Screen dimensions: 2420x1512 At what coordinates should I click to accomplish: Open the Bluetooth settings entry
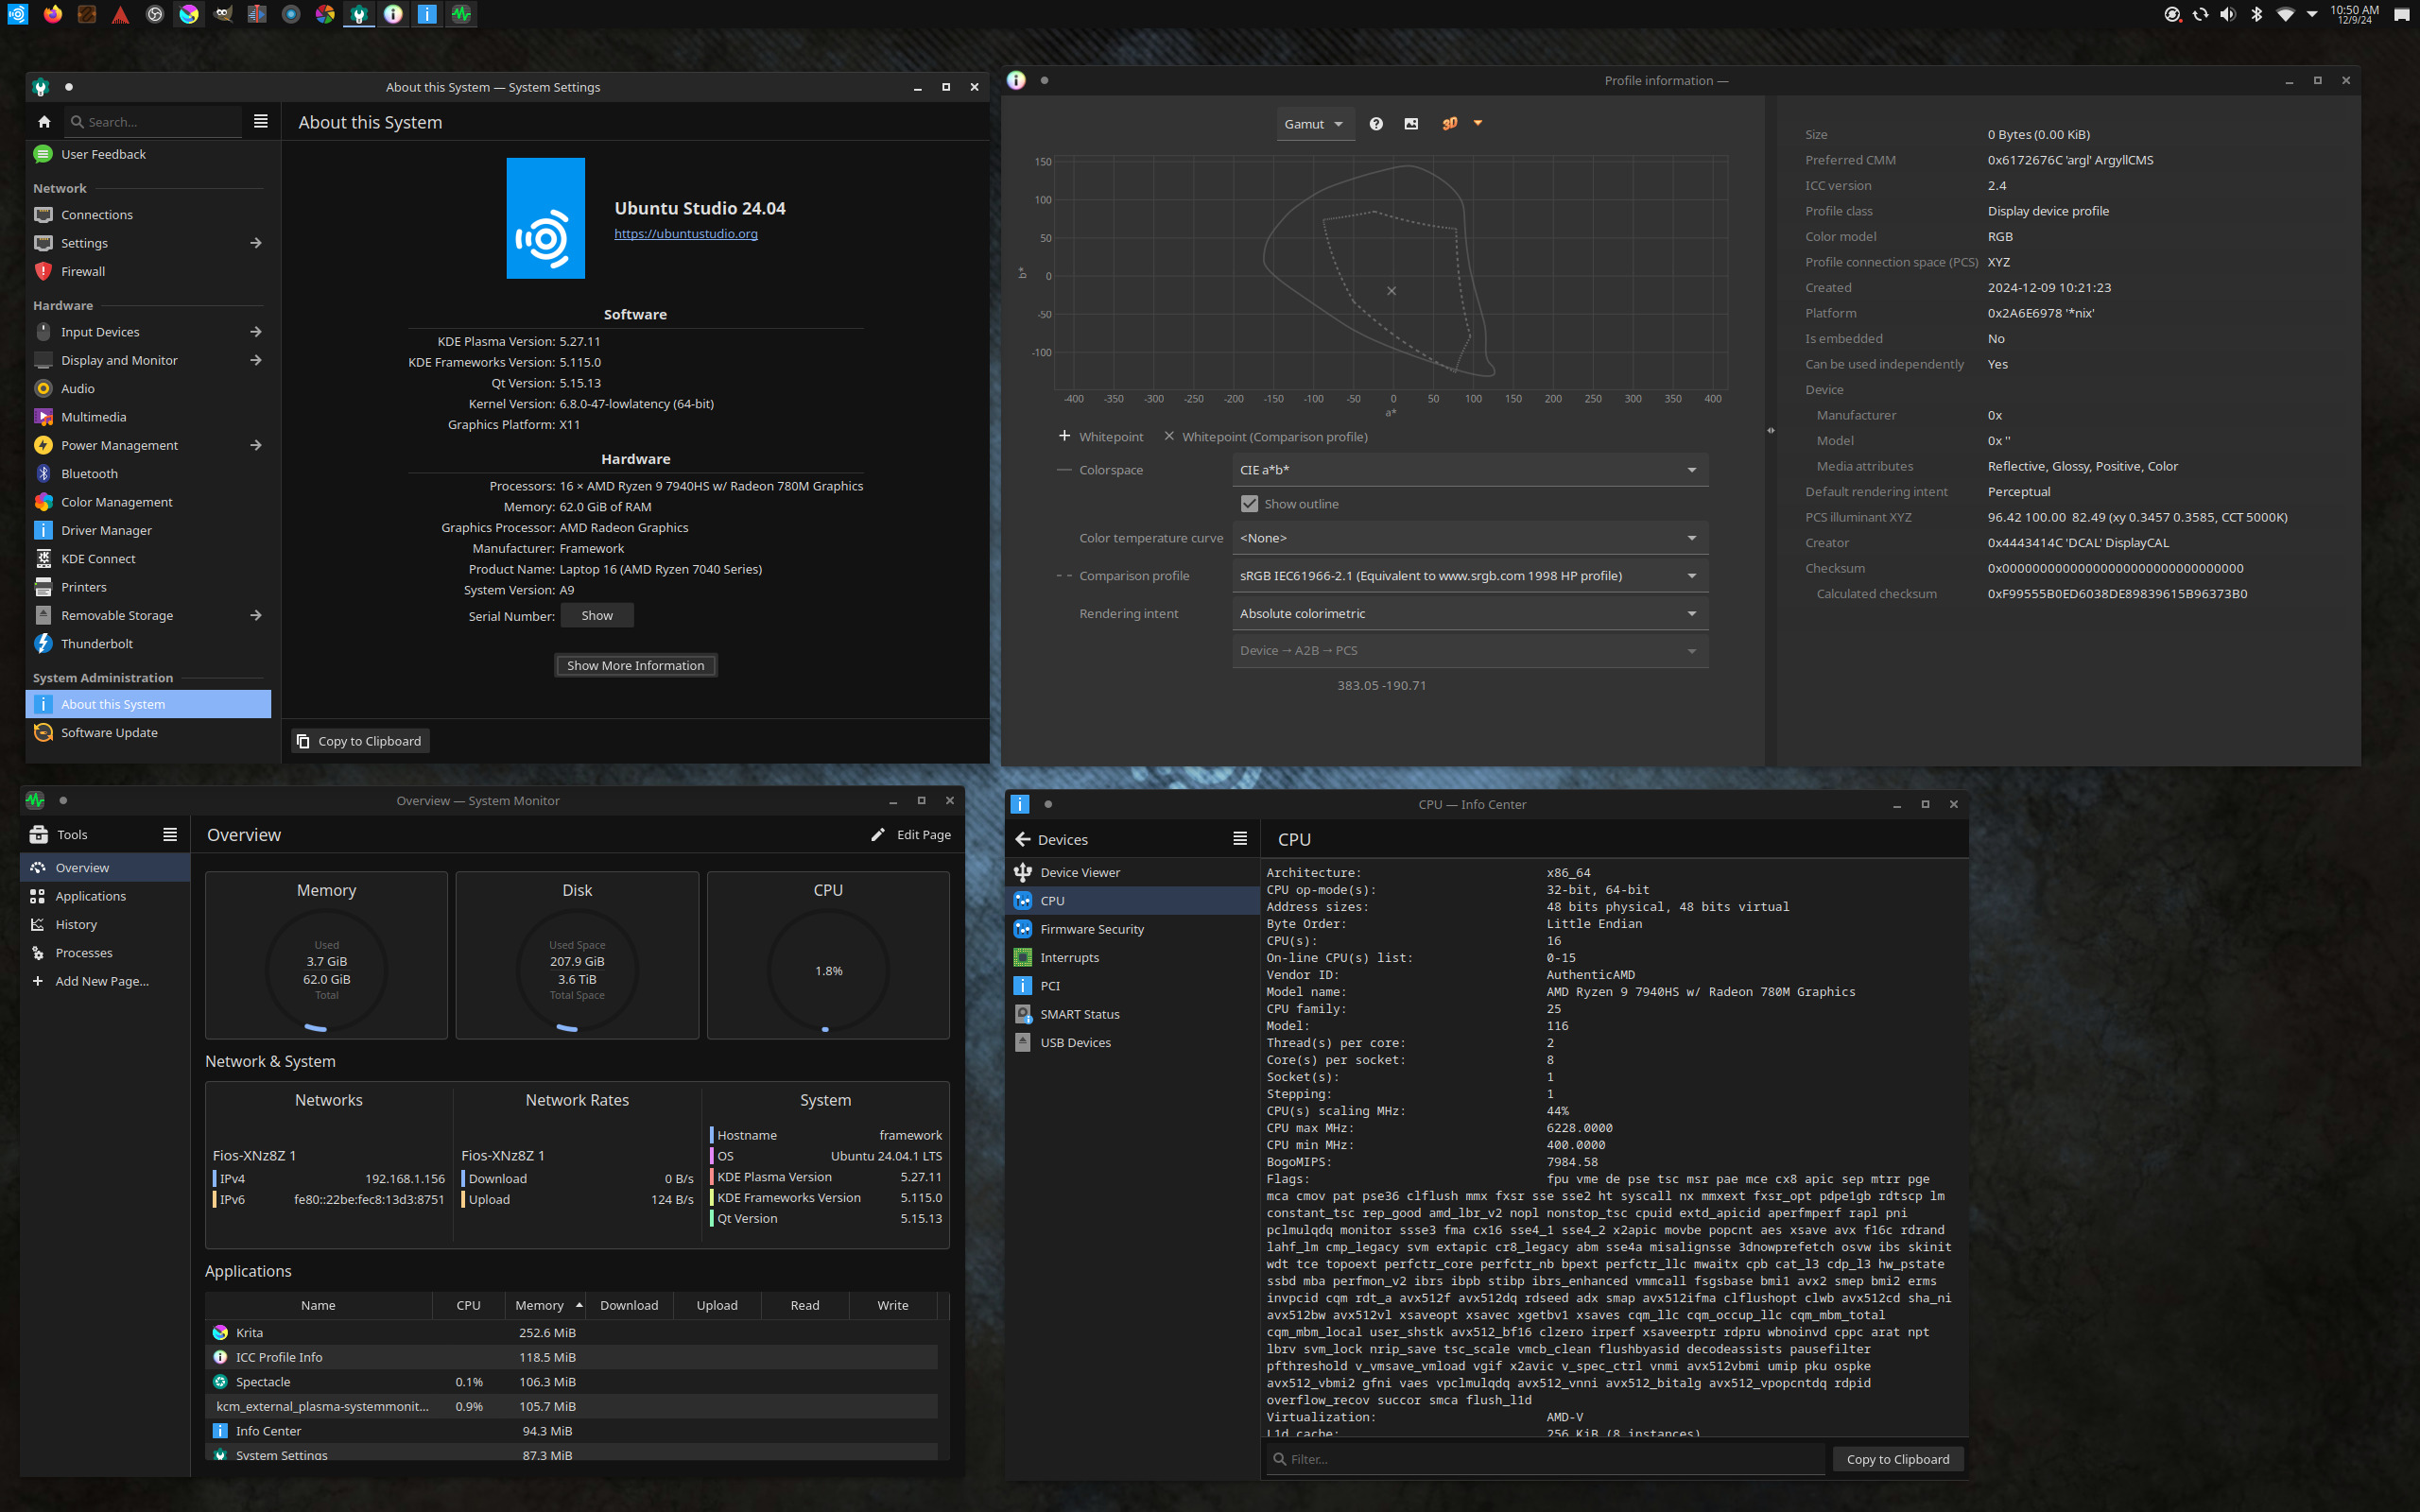pyautogui.click(x=148, y=474)
